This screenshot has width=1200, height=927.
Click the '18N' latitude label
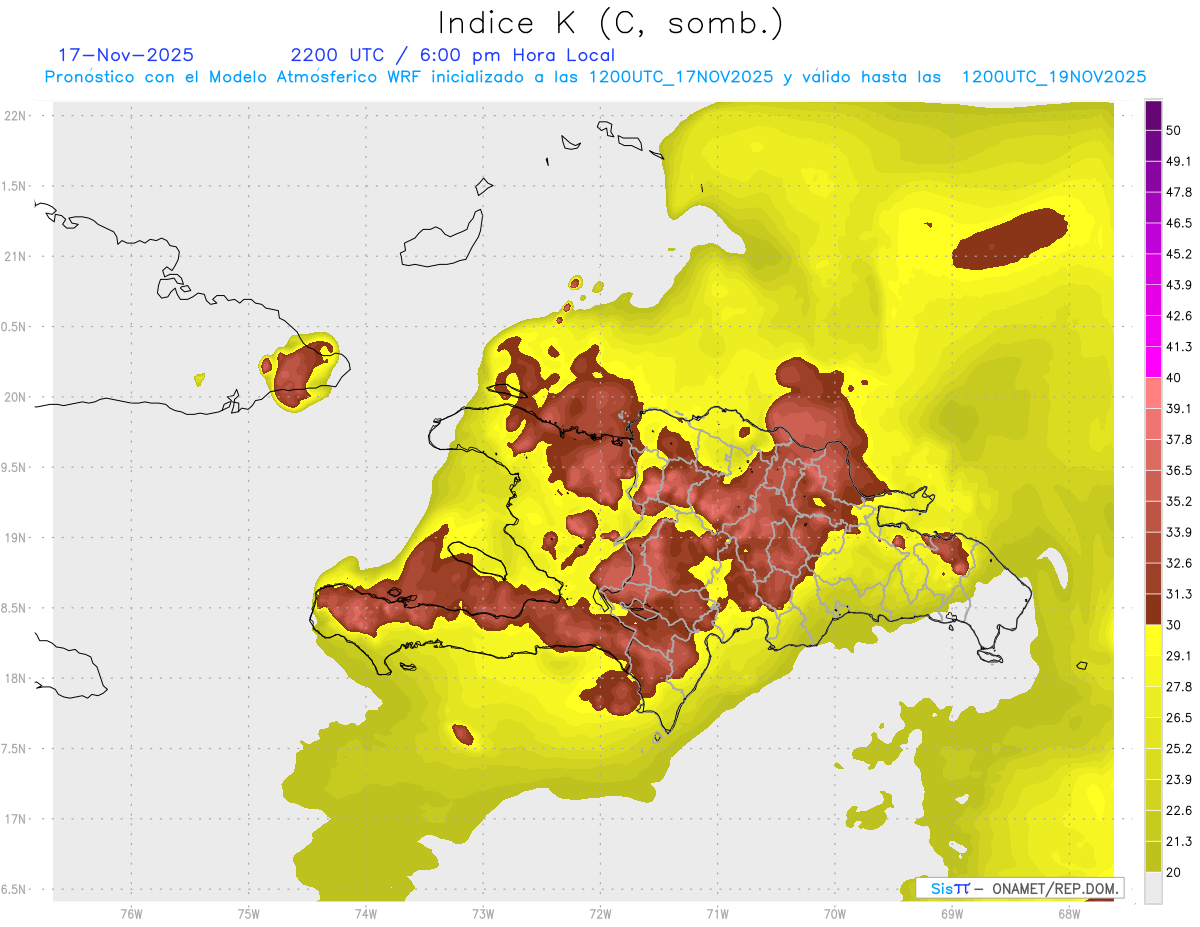coord(16,678)
